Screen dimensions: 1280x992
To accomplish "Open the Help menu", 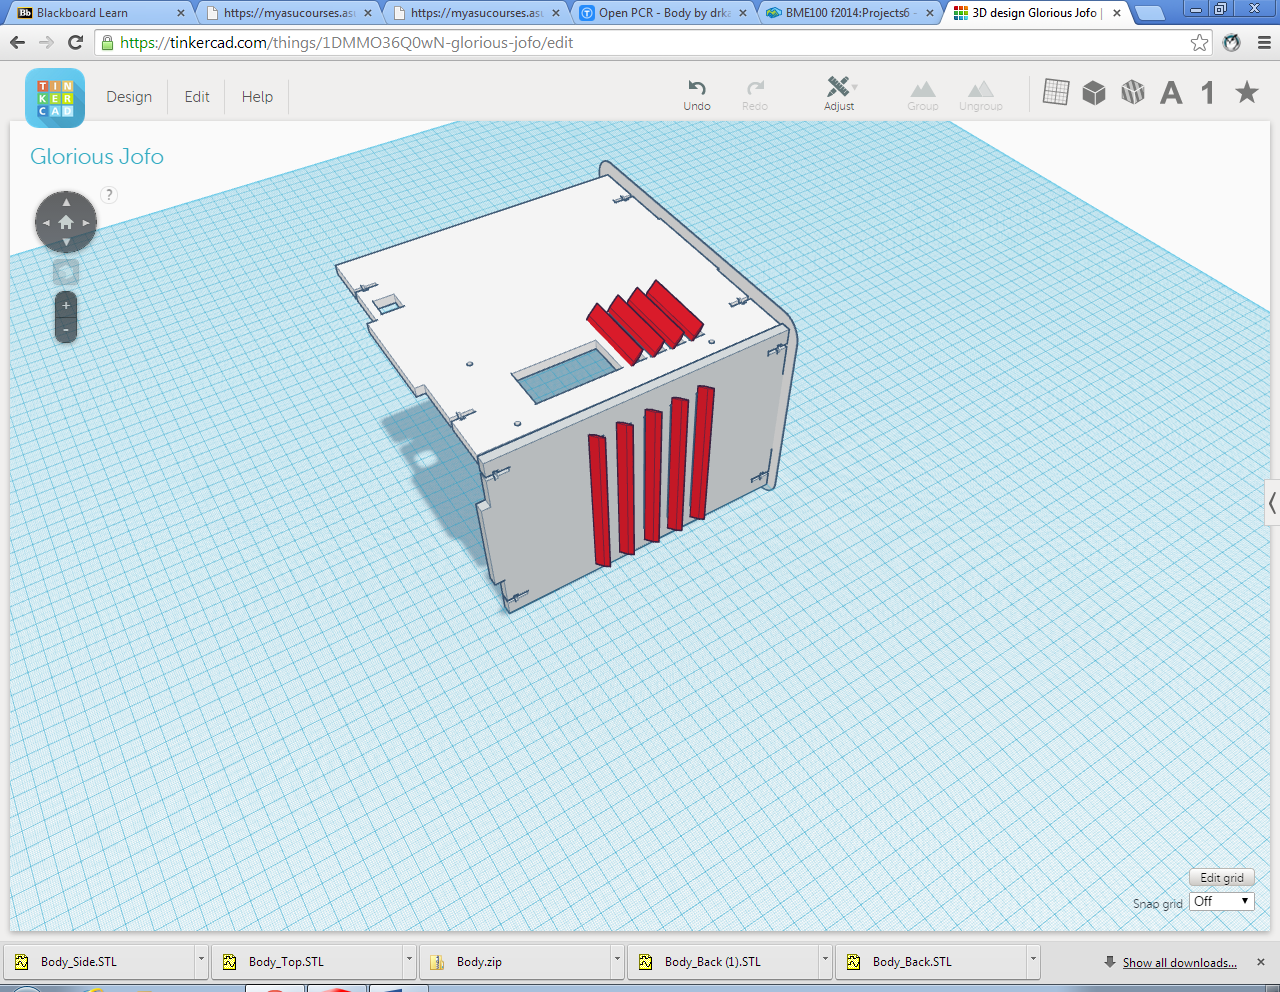I will [x=257, y=97].
